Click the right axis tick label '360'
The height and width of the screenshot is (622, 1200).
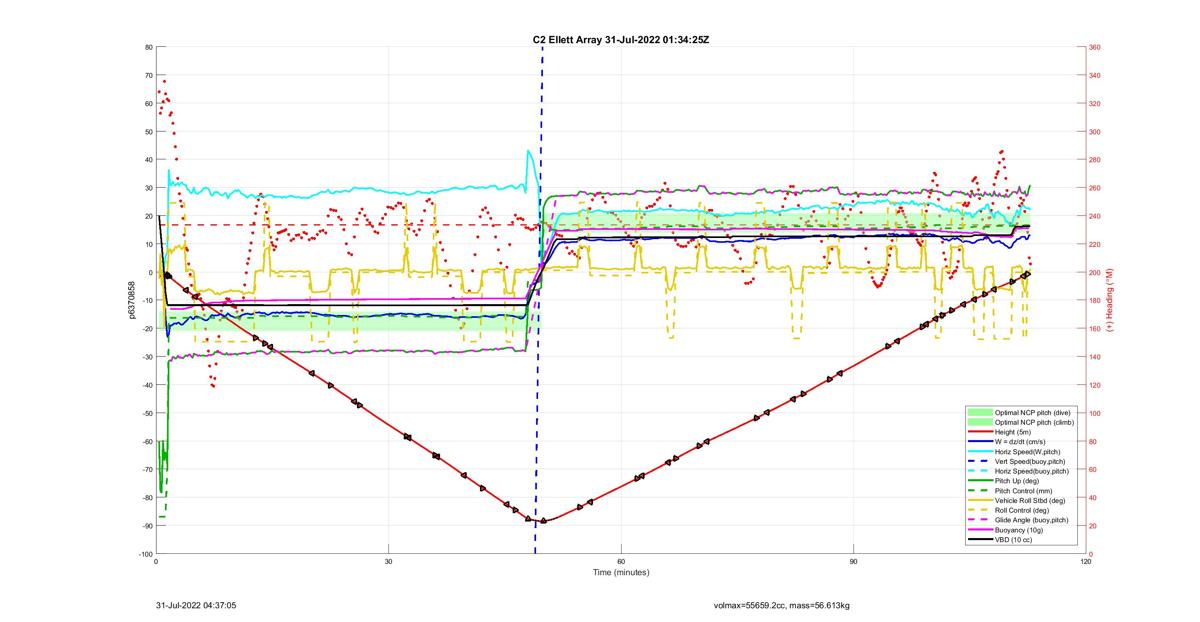point(1095,47)
